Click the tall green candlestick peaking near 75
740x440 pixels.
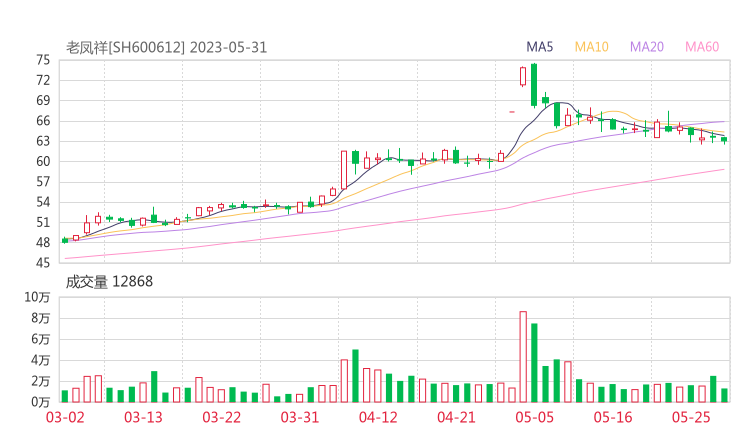(534, 85)
